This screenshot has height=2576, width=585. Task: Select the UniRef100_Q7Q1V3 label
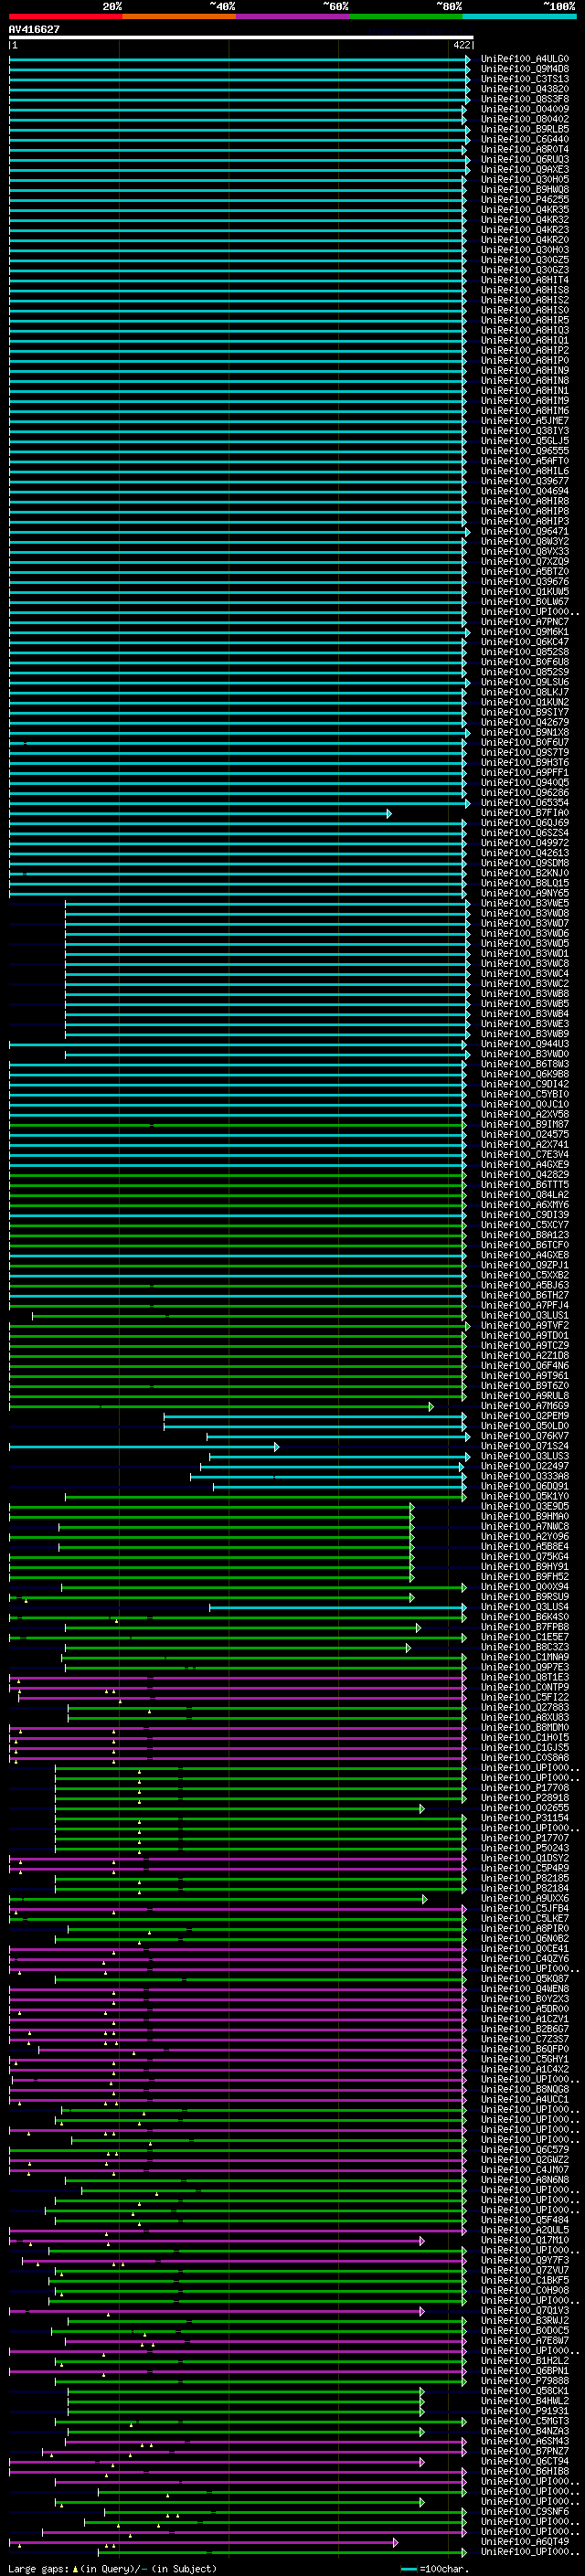click(525, 2310)
